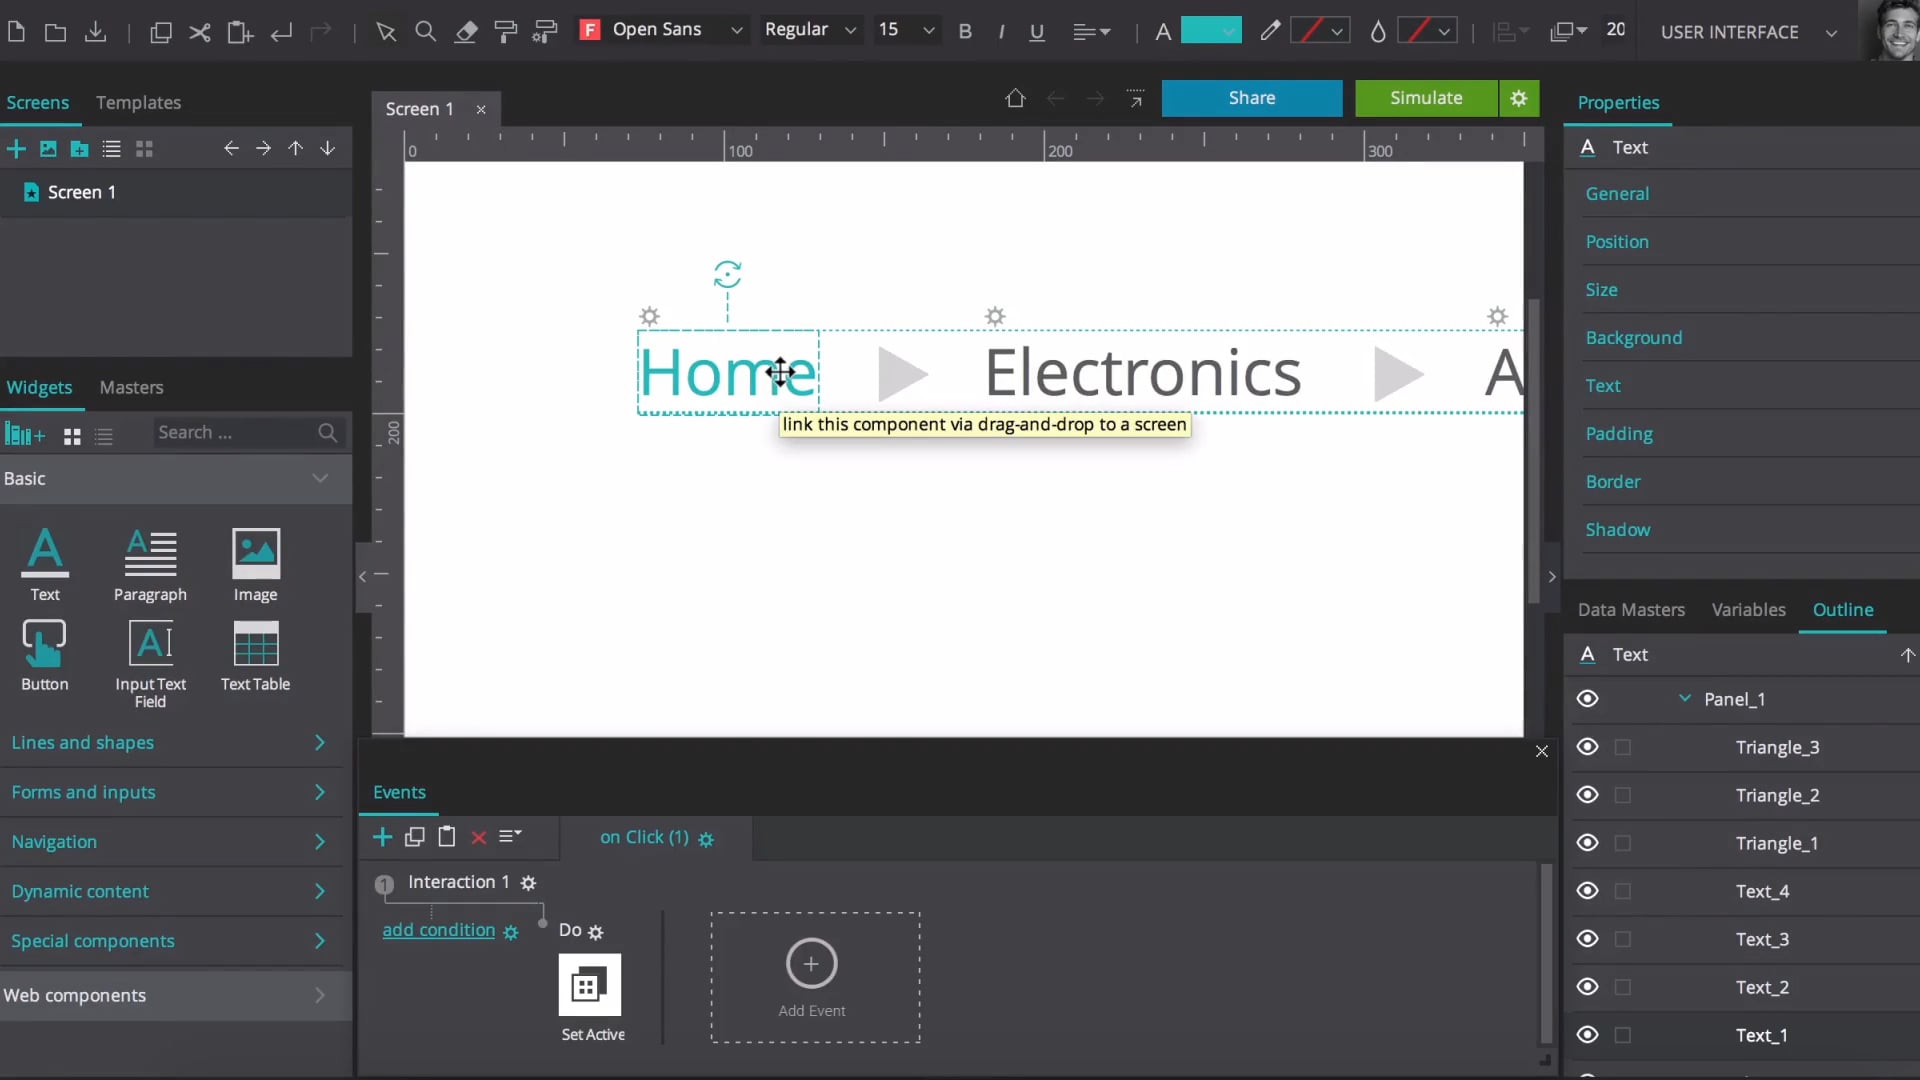Open the Regular font style dropdown
The height and width of the screenshot is (1080, 1920).
810,30
